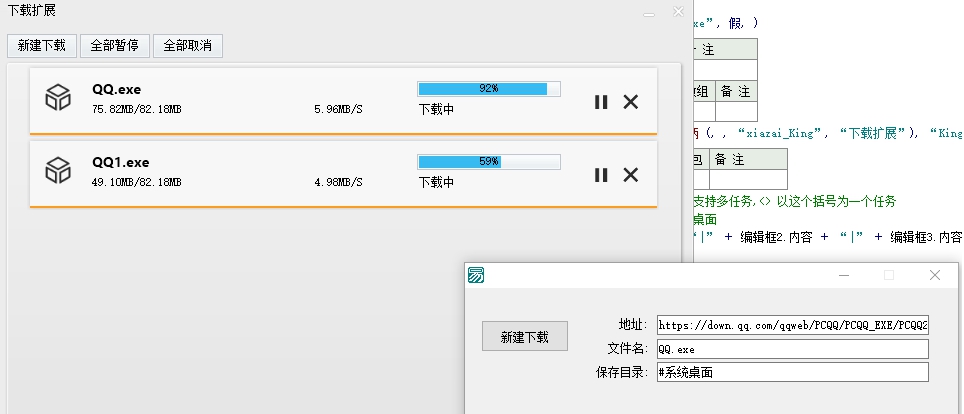964x414 pixels.
Task: Pause the QQ1.exe download
Action: 601,175
